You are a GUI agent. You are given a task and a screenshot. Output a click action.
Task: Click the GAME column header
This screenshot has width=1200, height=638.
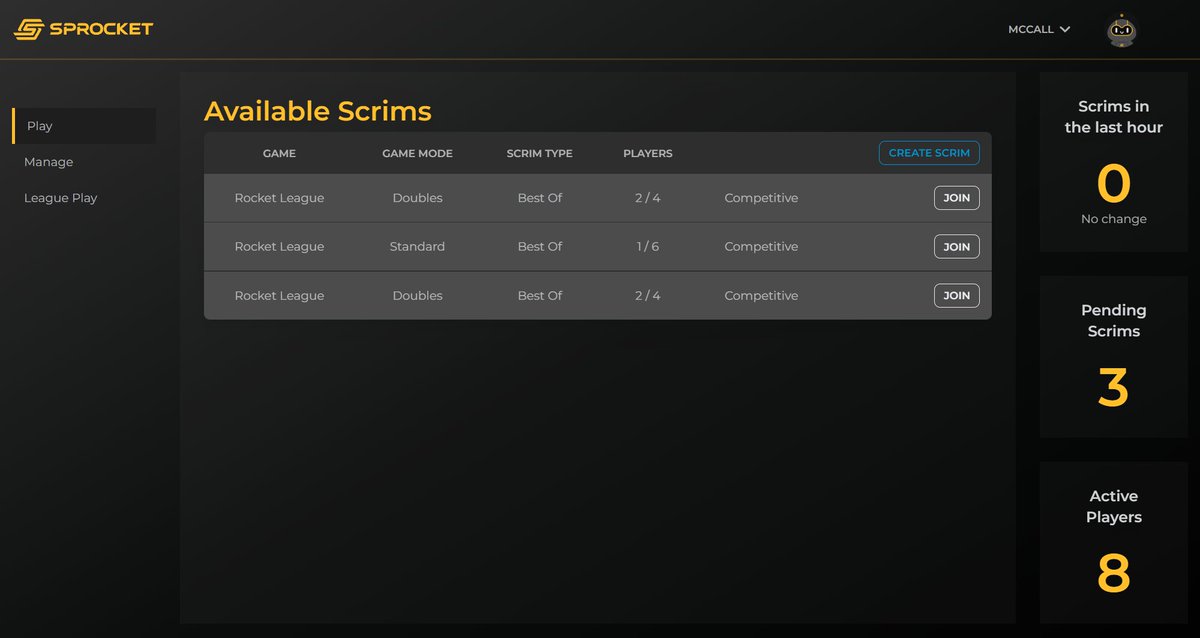(x=279, y=154)
